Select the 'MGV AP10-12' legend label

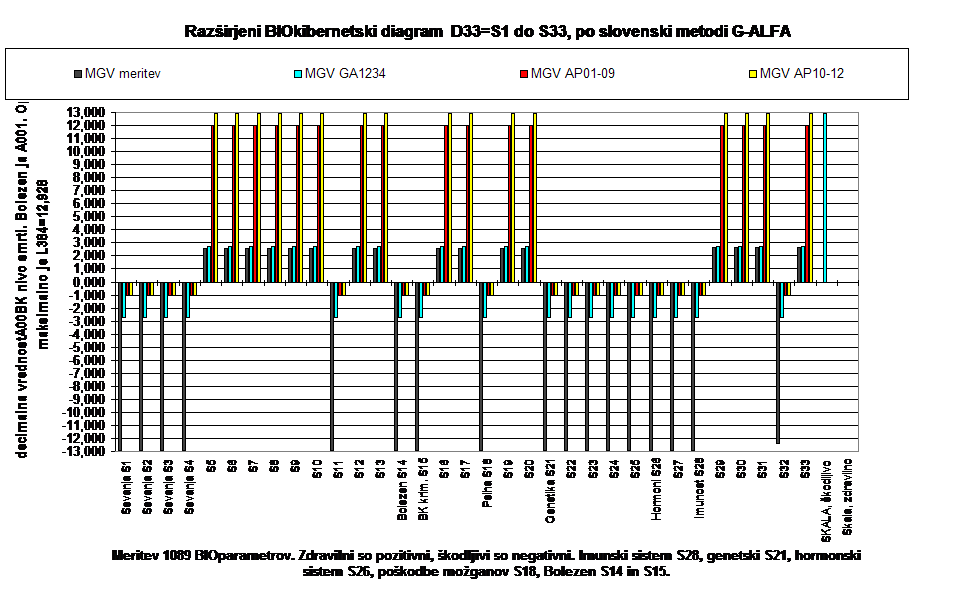tap(802, 74)
